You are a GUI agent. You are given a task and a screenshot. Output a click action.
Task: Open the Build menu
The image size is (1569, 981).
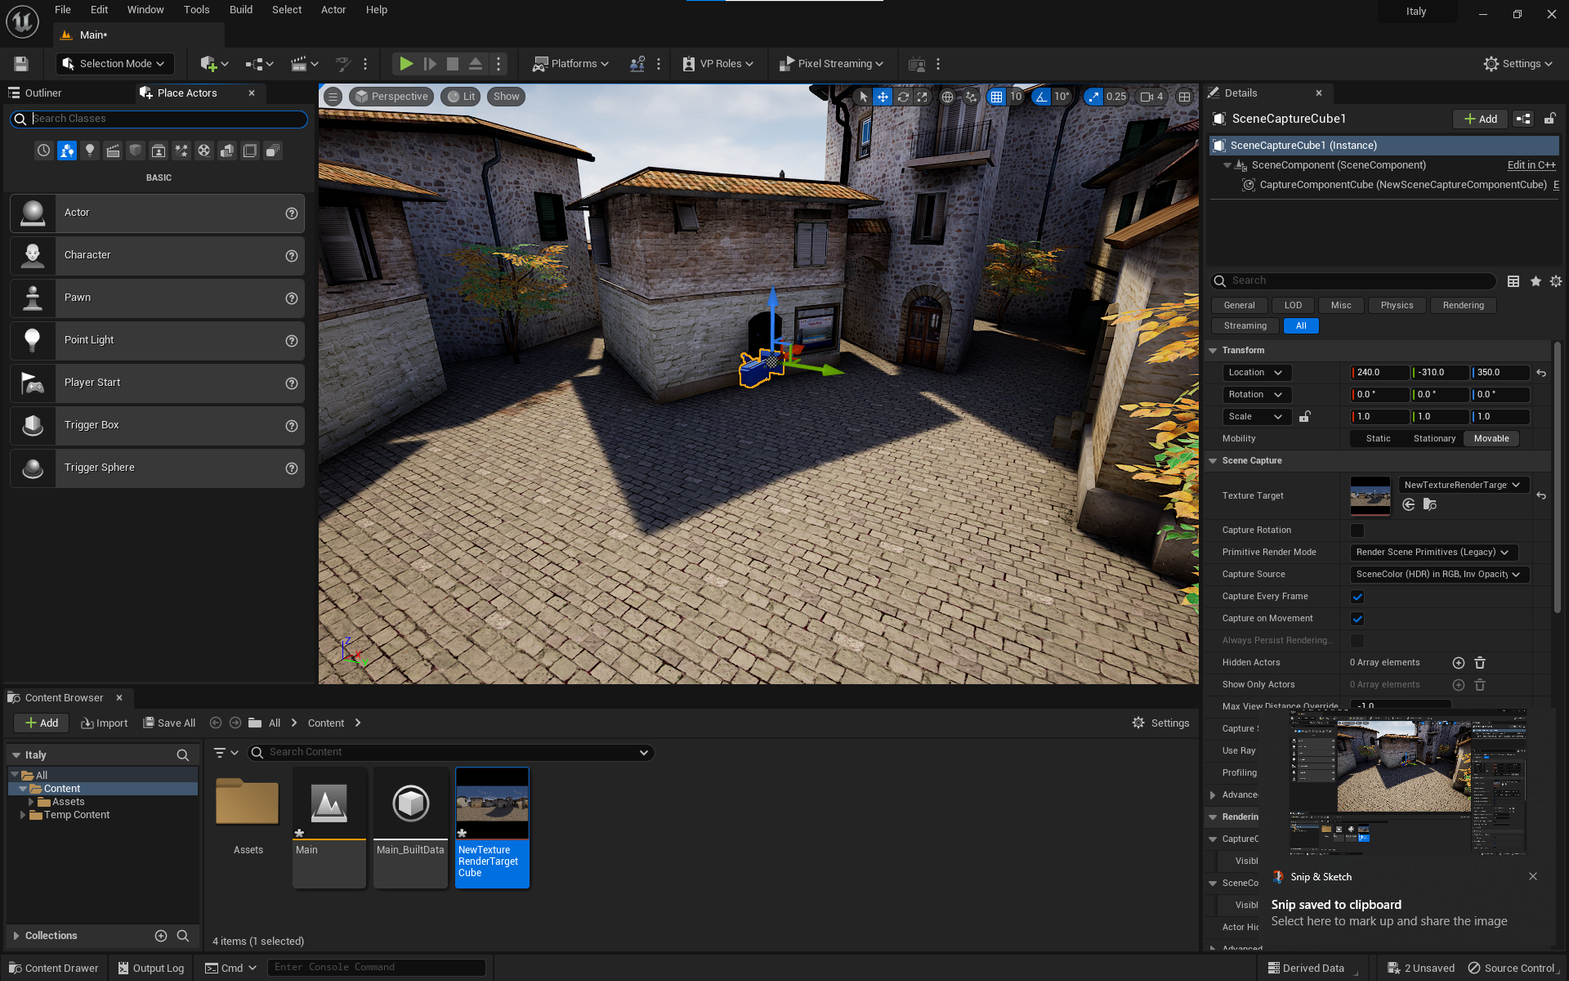click(240, 10)
